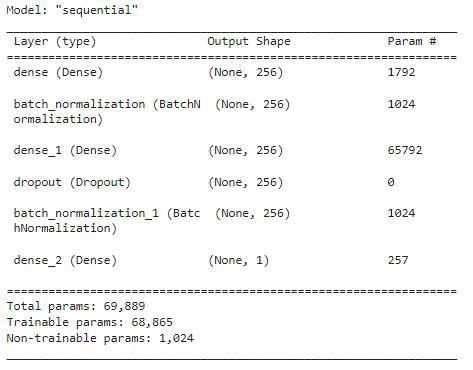Click the 65792 parameter value
Screen dimensions: 473x370
point(405,150)
